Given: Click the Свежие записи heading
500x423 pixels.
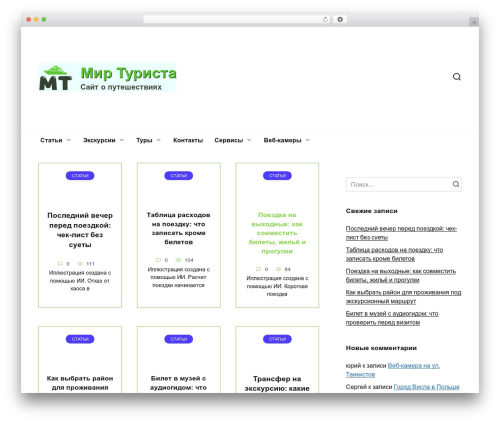Looking at the screenshot, I should tap(371, 211).
